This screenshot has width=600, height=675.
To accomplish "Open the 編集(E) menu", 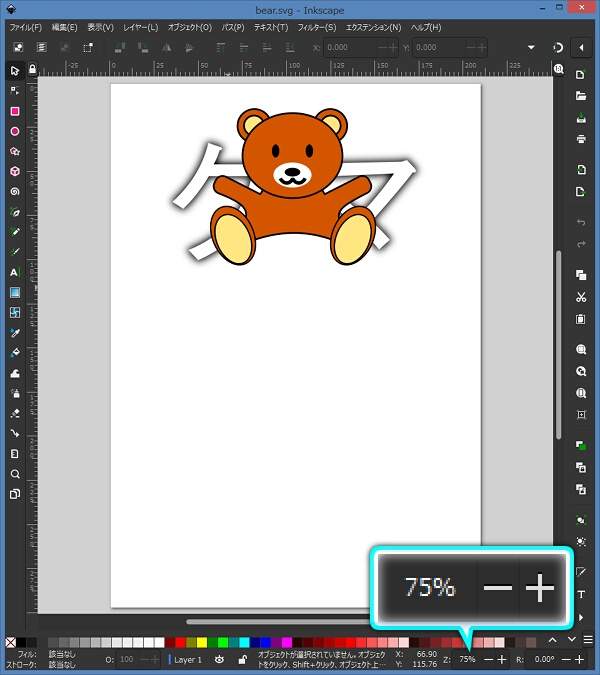I will click(x=64, y=27).
